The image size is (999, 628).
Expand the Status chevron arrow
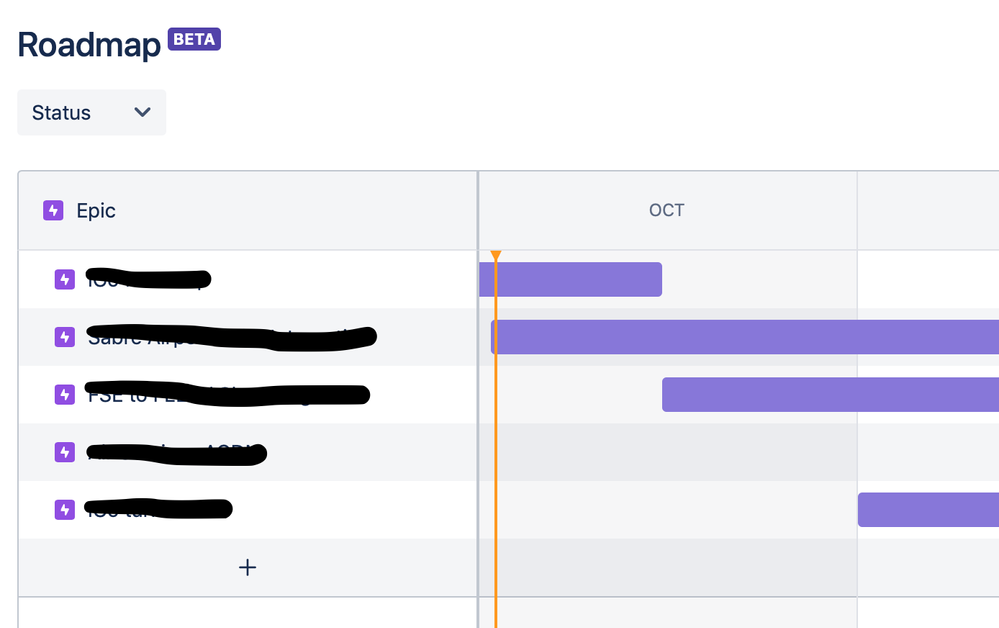(141, 112)
